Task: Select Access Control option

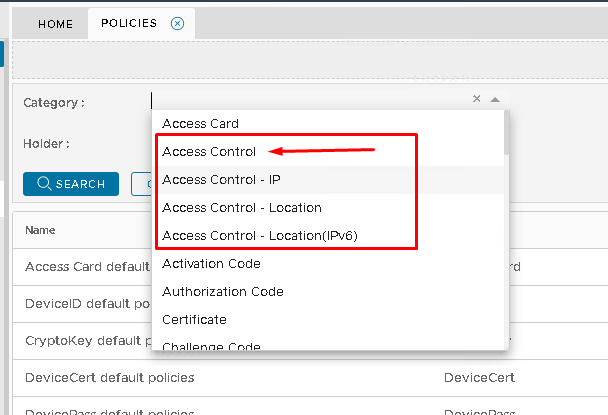Action: click(209, 152)
